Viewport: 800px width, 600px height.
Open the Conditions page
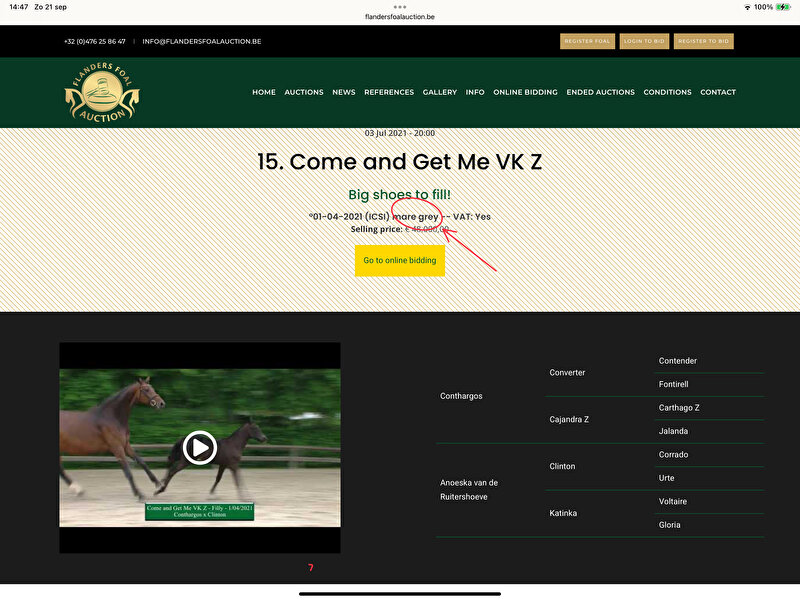[667, 92]
